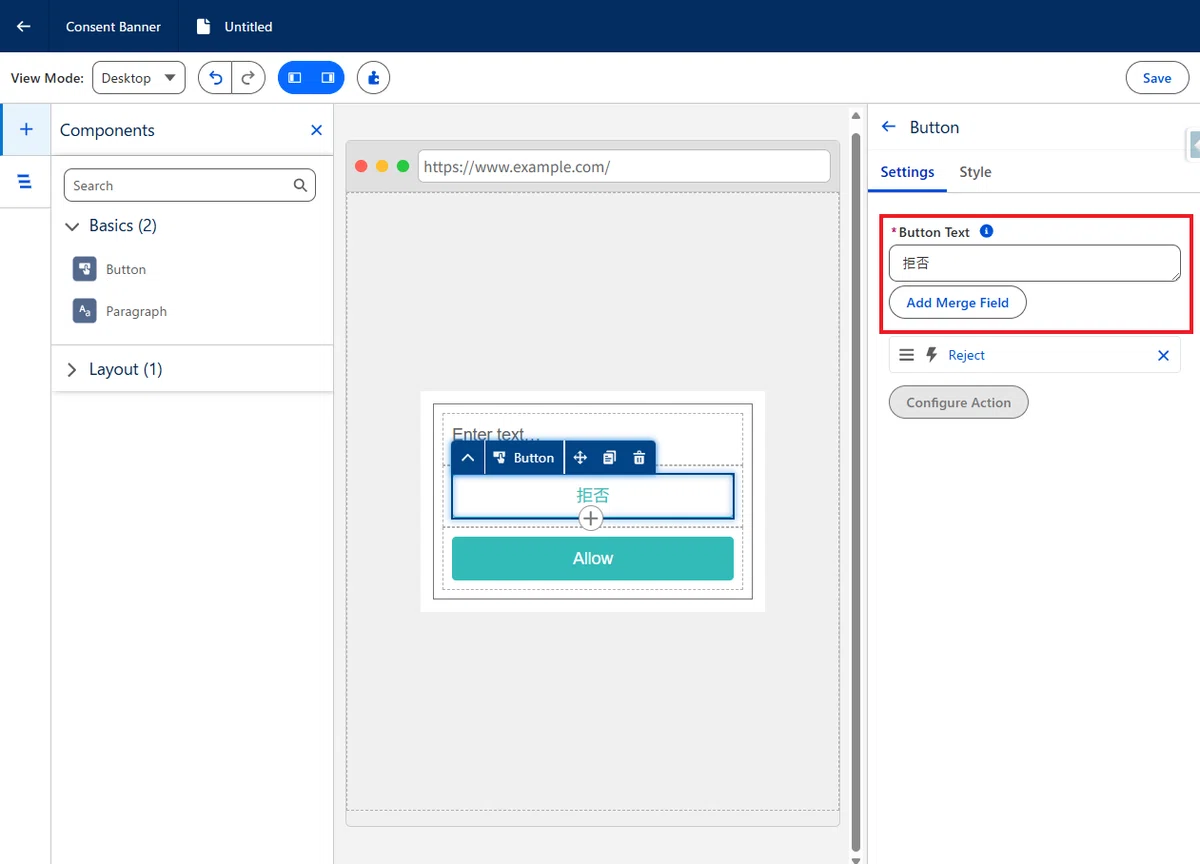Image resolution: width=1200 pixels, height=864 pixels.
Task: Switch to the Settings tab
Action: [907, 172]
